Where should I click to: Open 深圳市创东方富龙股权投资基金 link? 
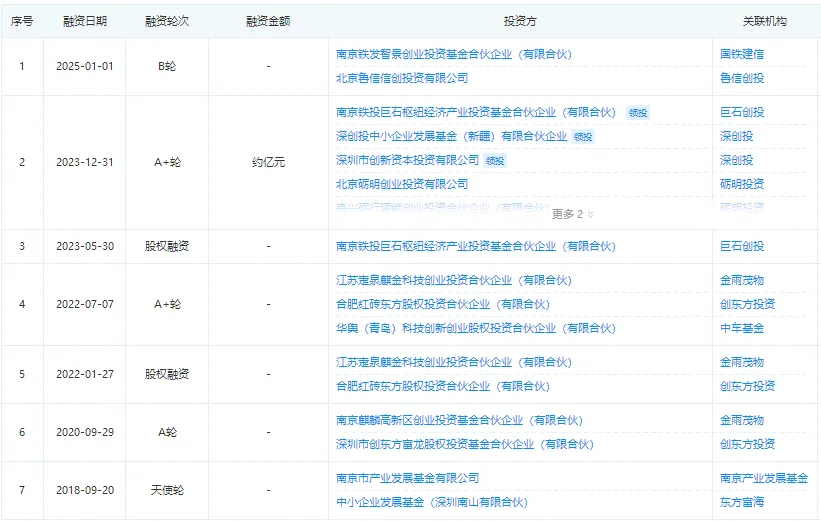(x=464, y=445)
